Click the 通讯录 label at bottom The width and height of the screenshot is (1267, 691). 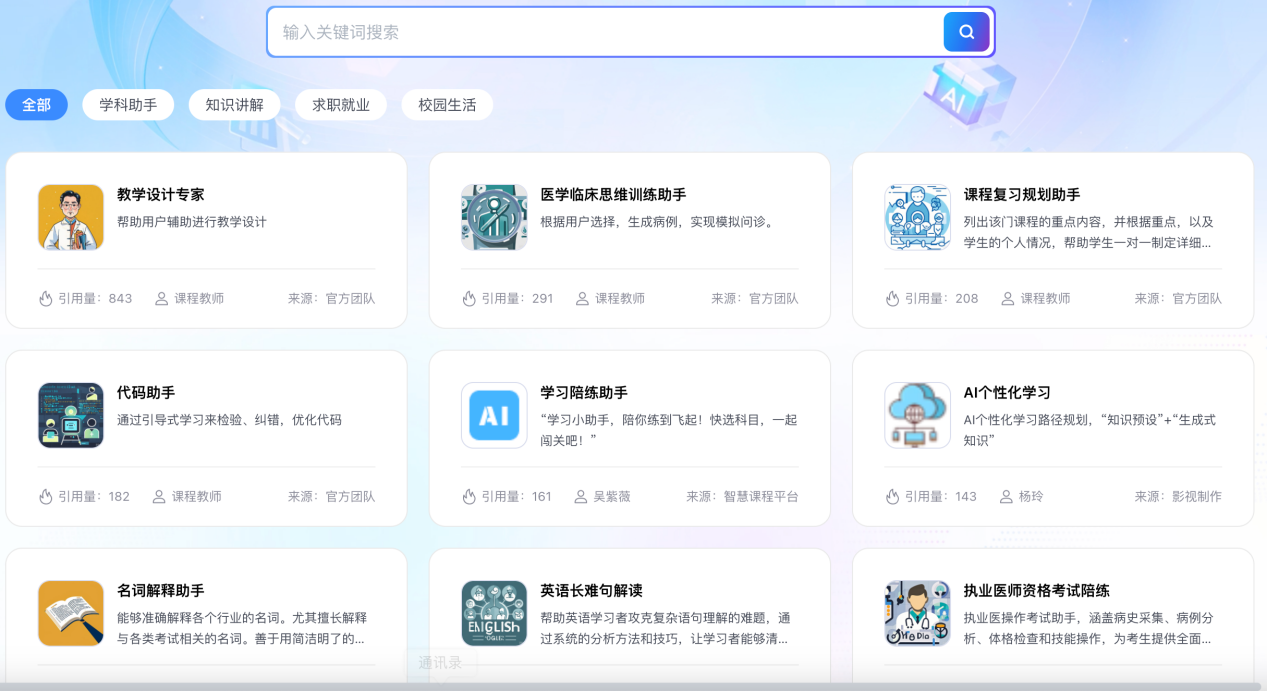click(x=441, y=662)
